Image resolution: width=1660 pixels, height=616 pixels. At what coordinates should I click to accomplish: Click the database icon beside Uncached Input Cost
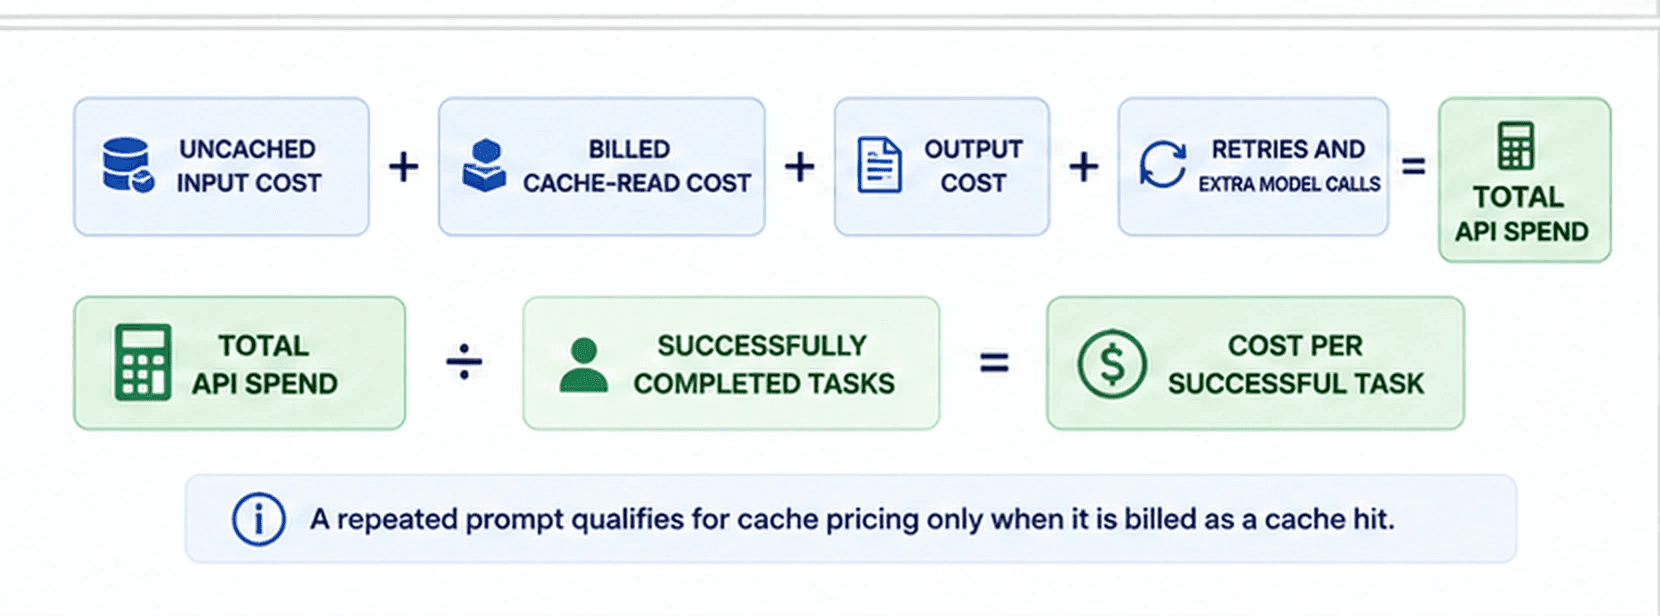tap(128, 165)
